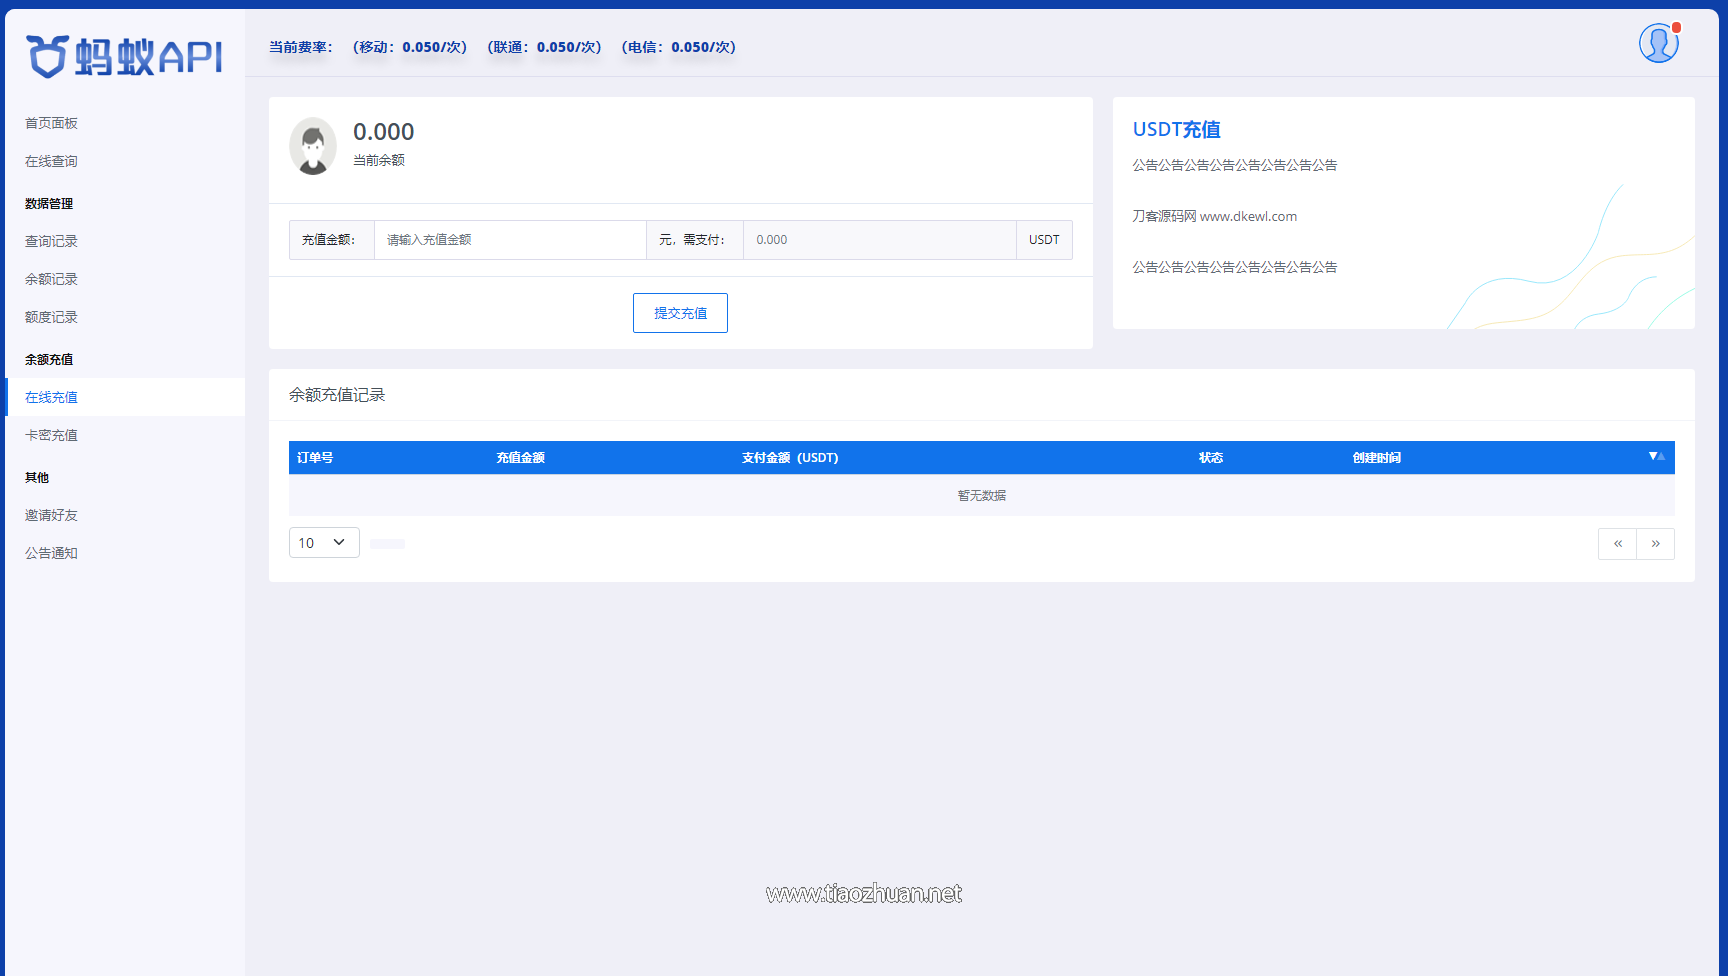Image resolution: width=1728 pixels, height=976 pixels.
Task: Open the user profile avatar icon
Action: pyautogui.click(x=1658, y=43)
